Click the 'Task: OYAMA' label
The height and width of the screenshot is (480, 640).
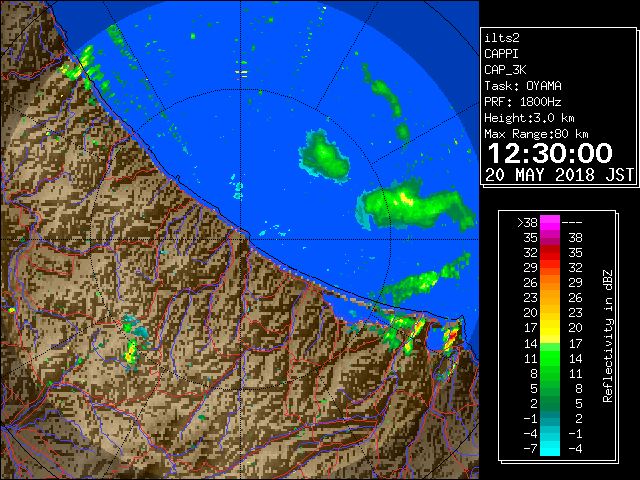point(523,86)
